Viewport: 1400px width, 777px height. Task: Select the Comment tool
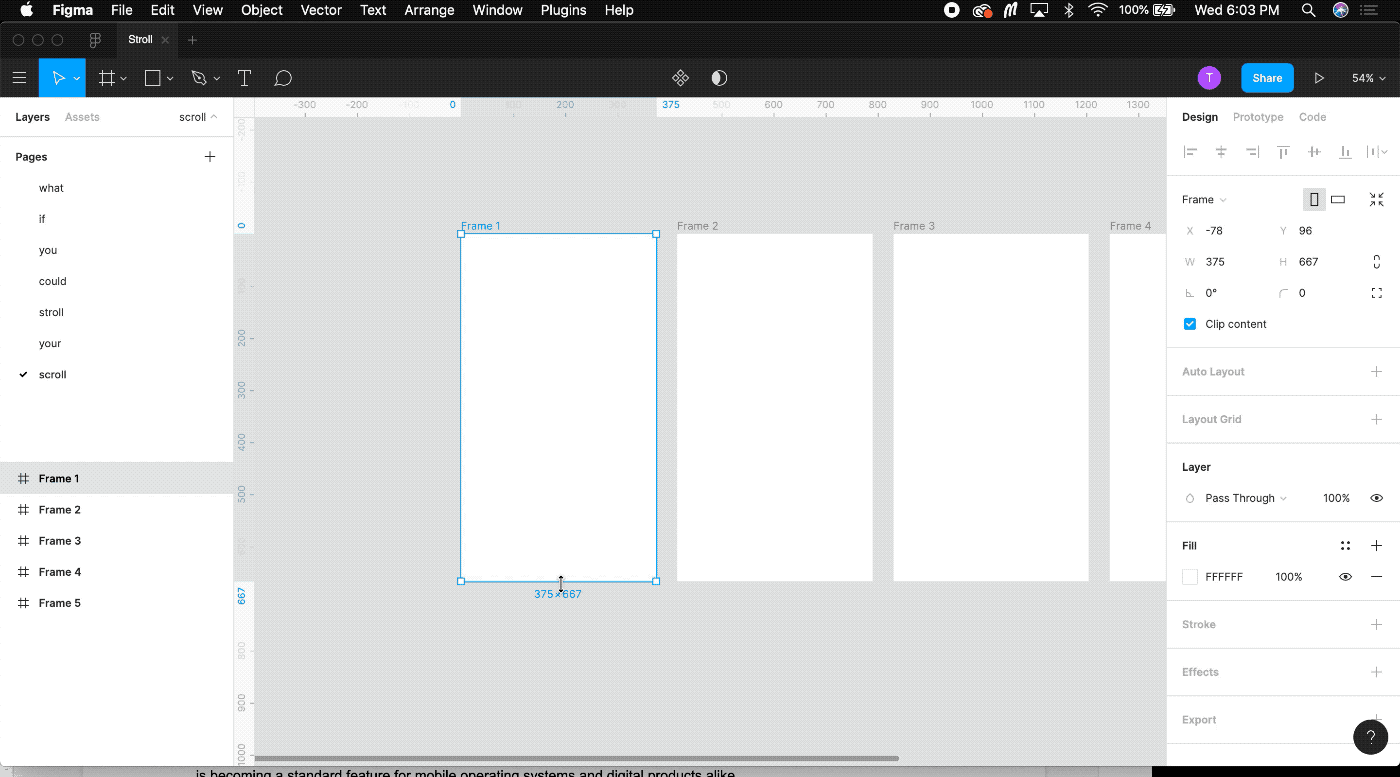tap(283, 78)
